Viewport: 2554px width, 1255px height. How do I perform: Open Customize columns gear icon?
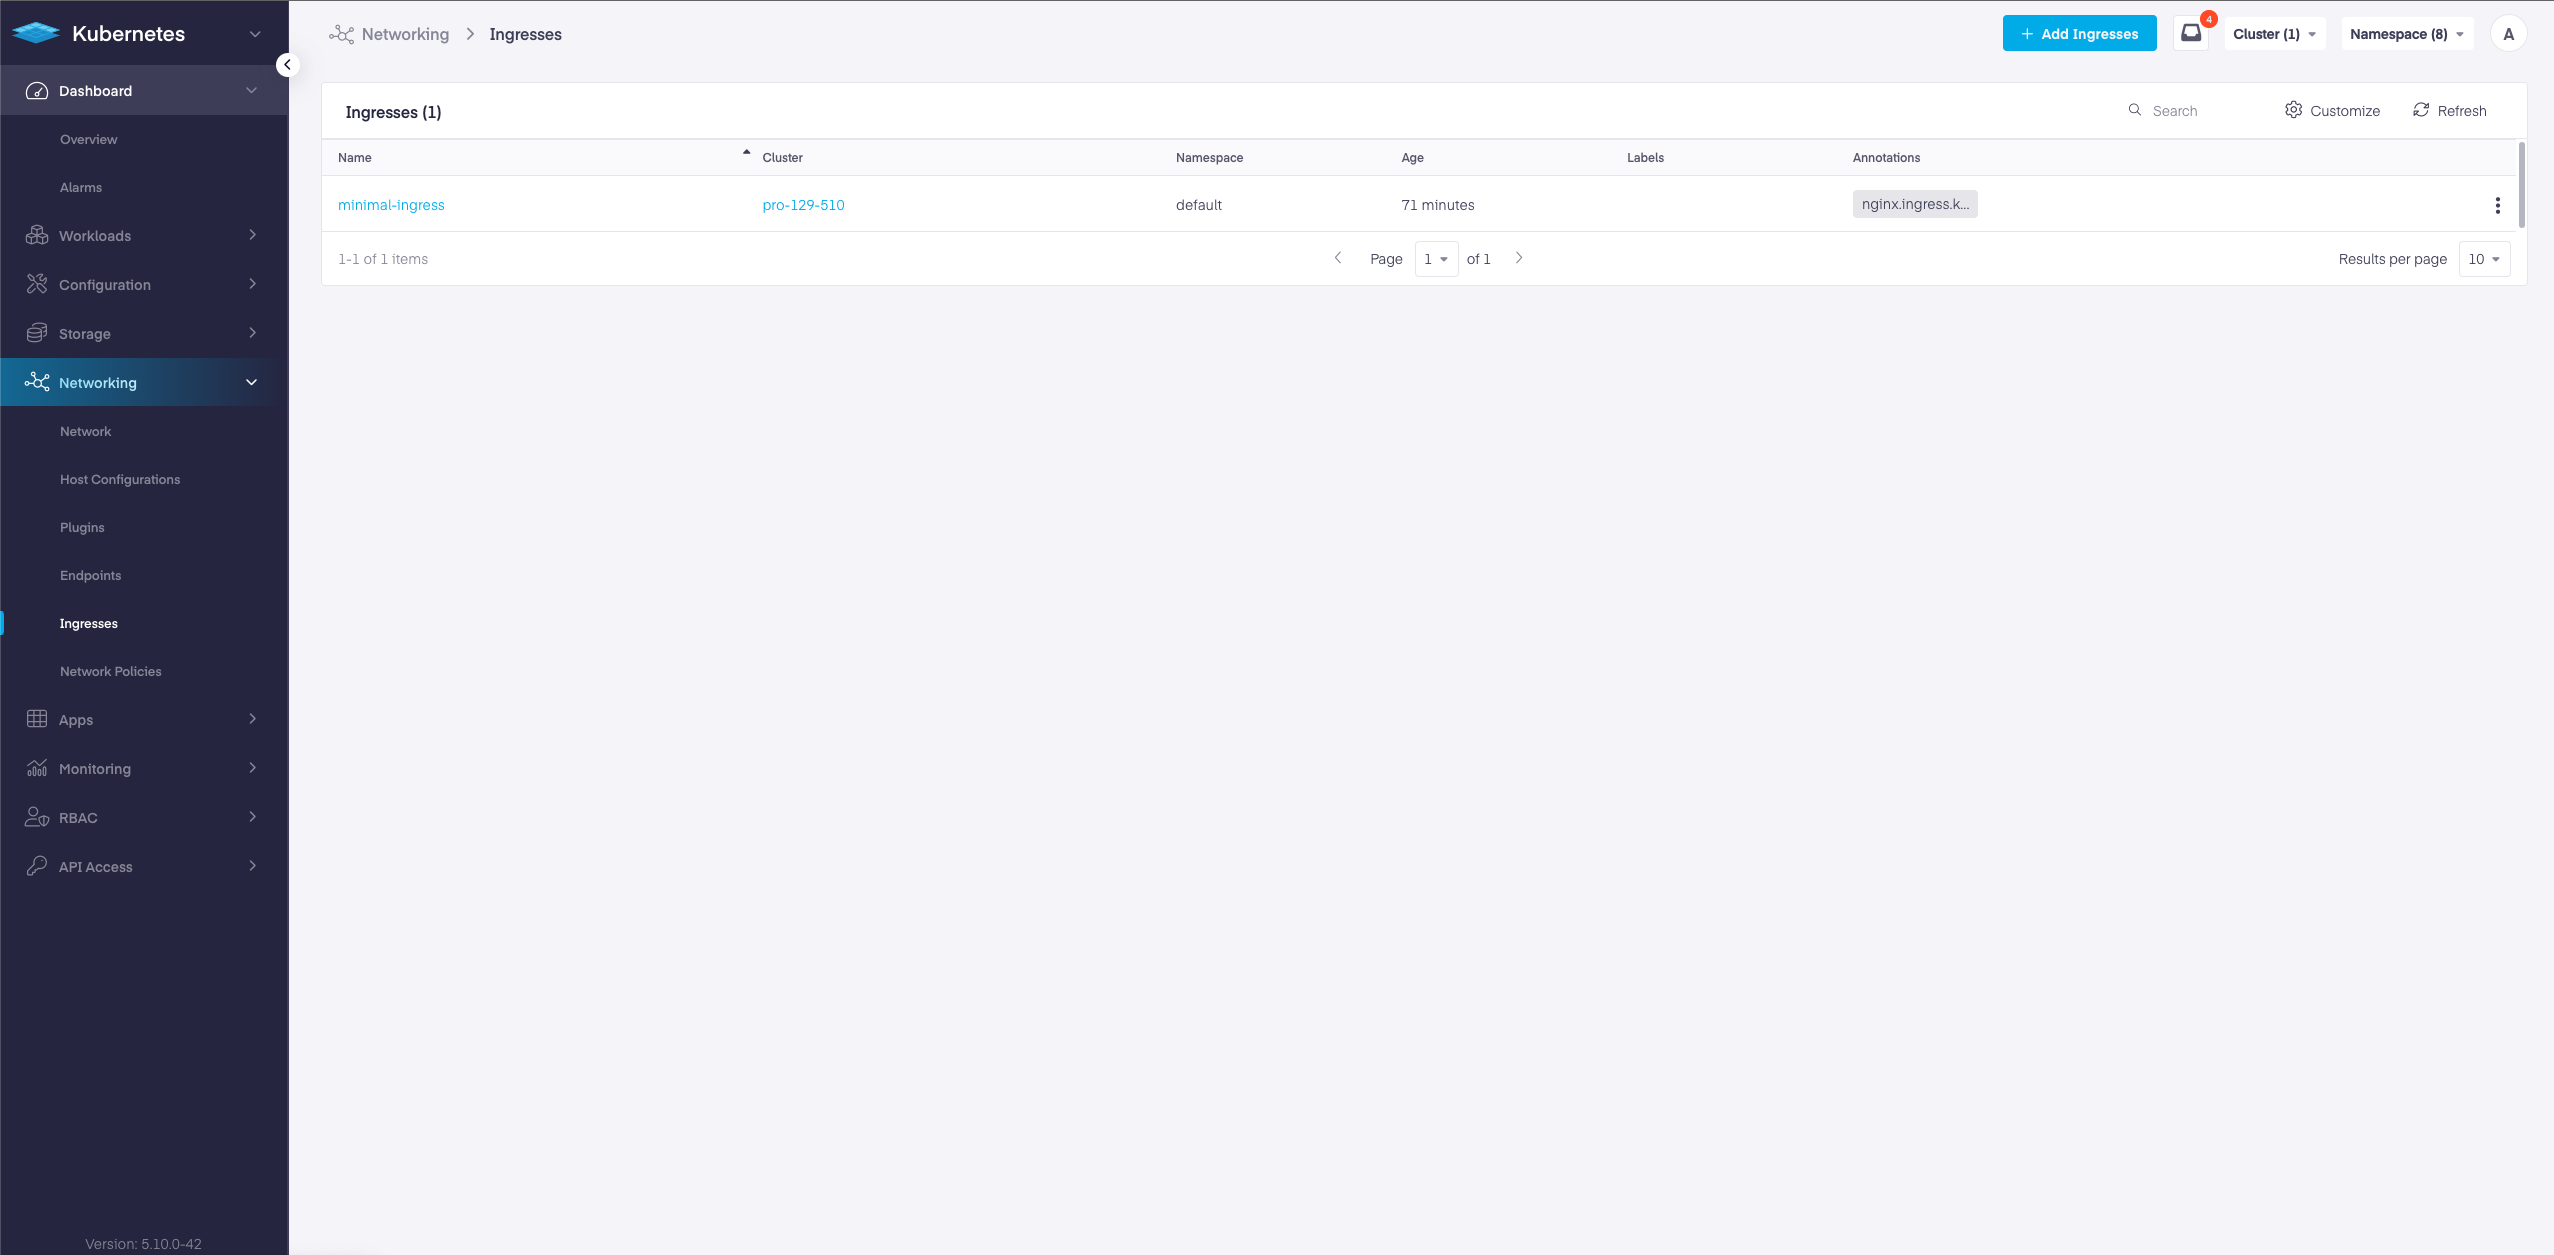(x=2293, y=110)
